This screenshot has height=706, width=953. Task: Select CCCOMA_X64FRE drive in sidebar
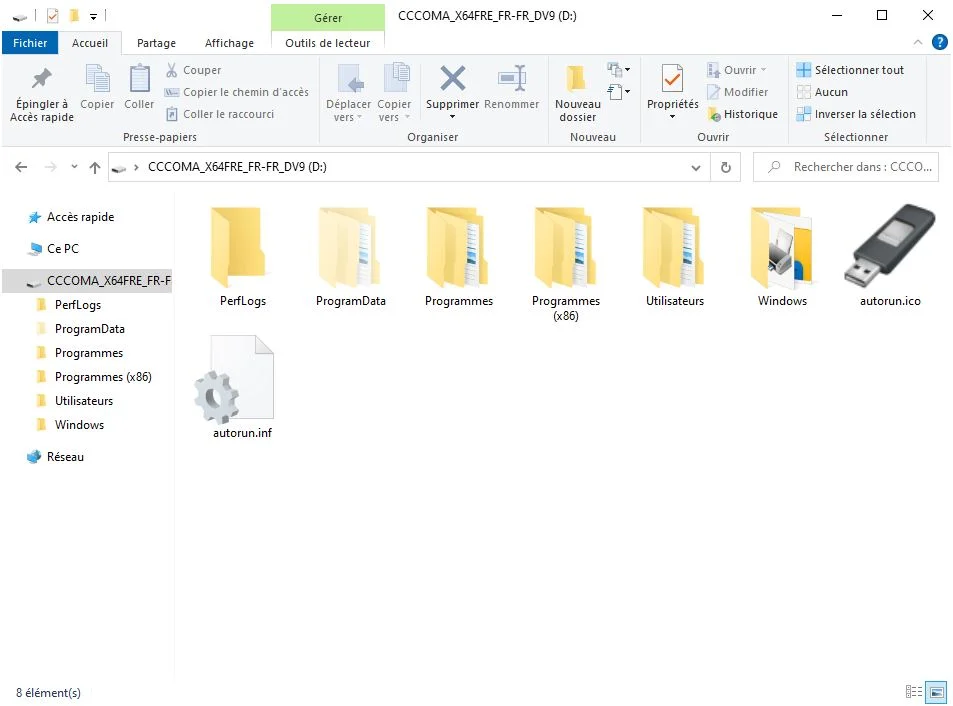[x=88, y=281]
